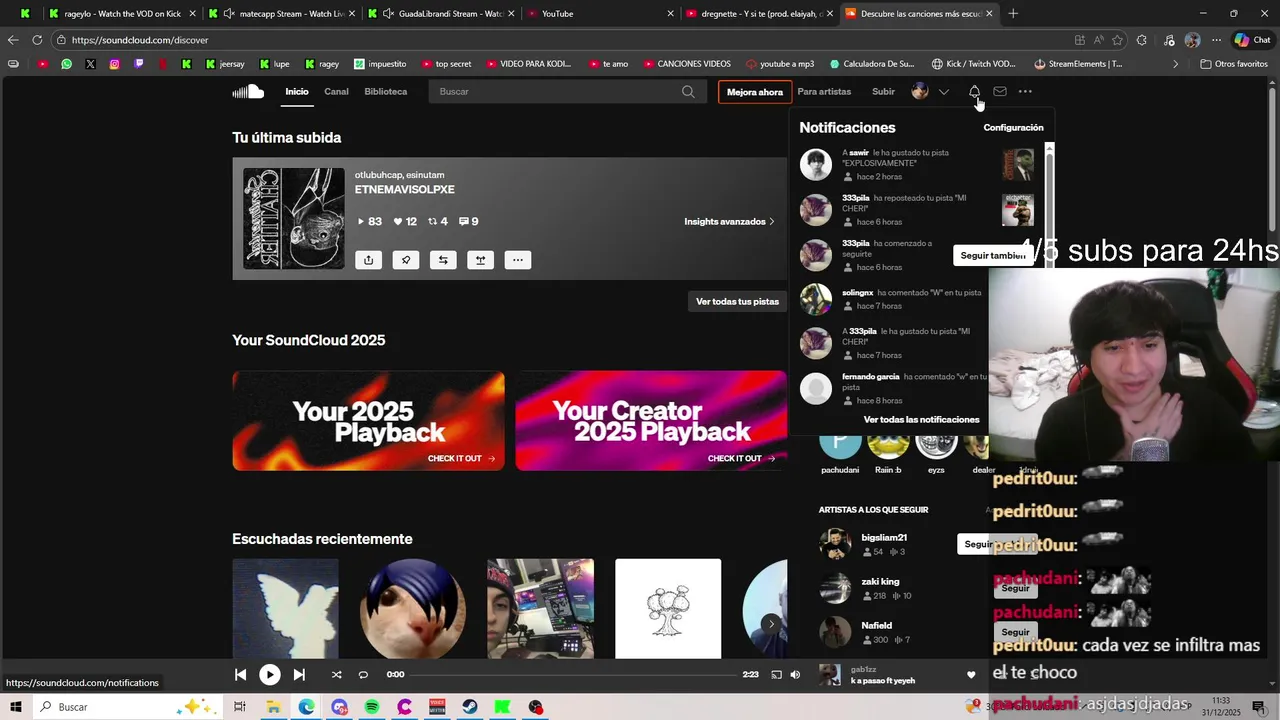Image resolution: width=1280 pixels, height=720 pixels.
Task: Open Steam from the taskbar
Action: click(470, 707)
